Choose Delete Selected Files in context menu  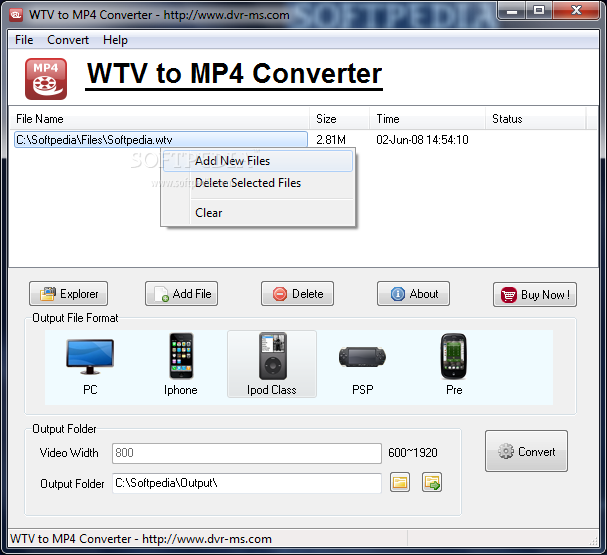tap(257, 183)
